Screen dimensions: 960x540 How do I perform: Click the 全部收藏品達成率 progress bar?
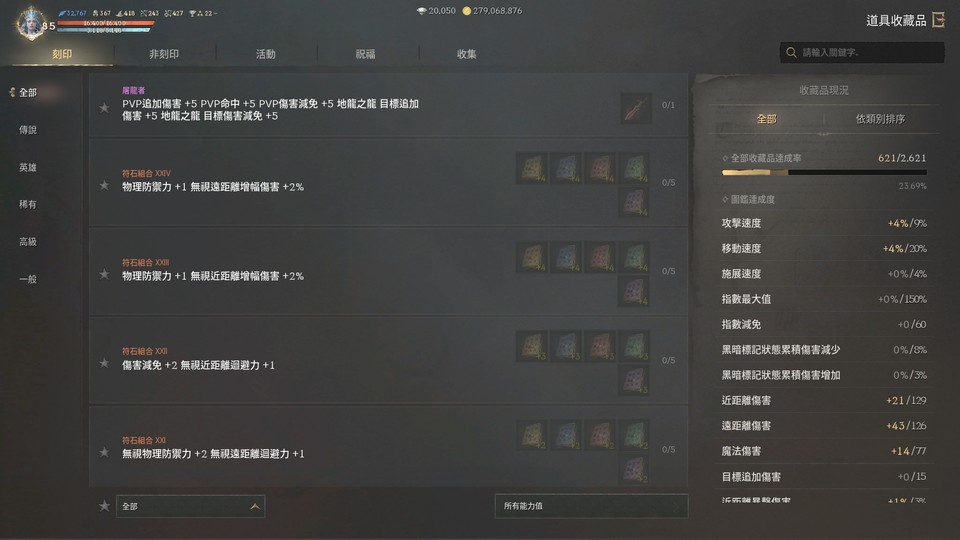pyautogui.click(x=824, y=173)
